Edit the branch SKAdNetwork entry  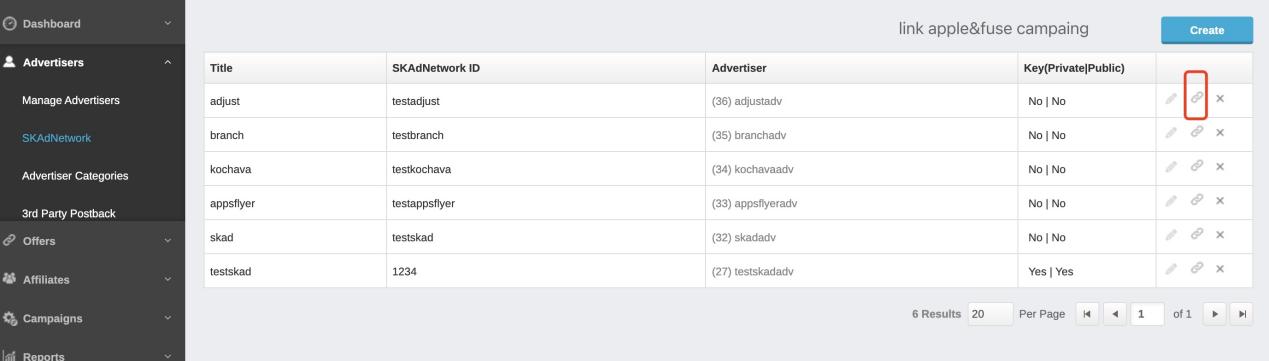coord(1171,133)
